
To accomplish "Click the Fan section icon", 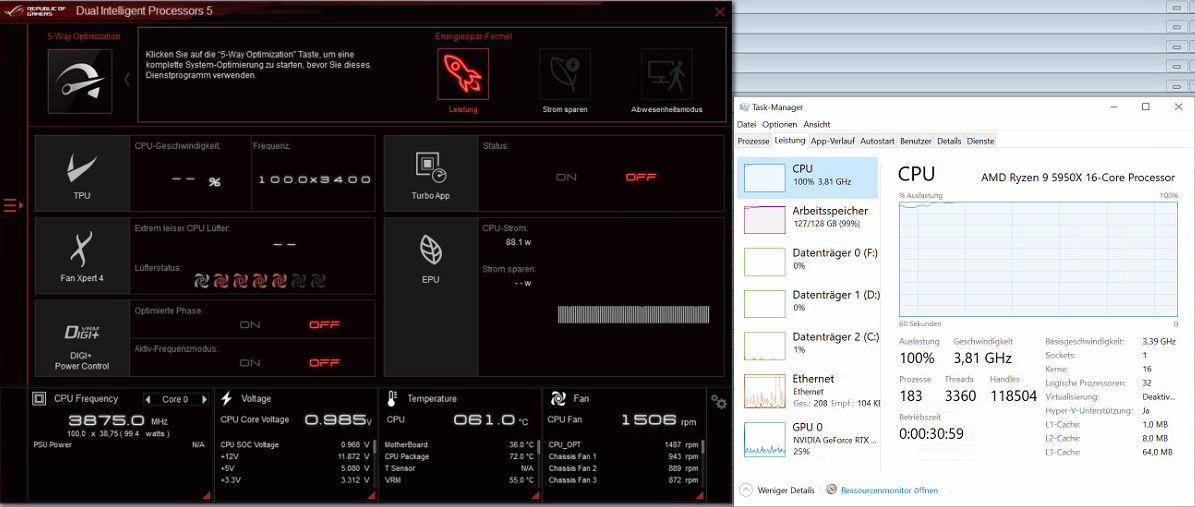I will click(558, 398).
